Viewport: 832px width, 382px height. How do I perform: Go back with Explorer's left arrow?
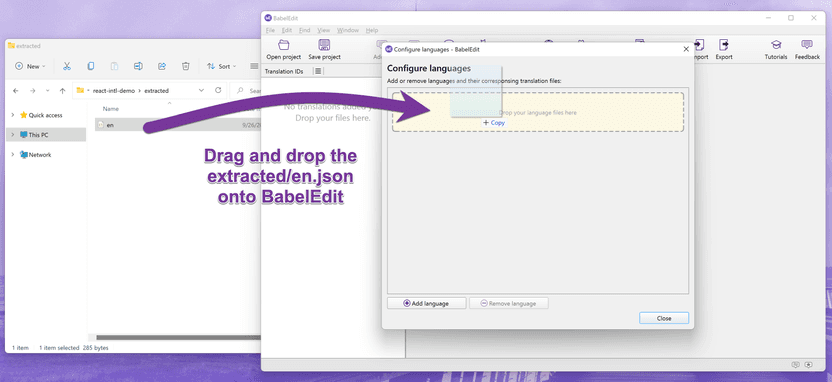tap(15, 91)
